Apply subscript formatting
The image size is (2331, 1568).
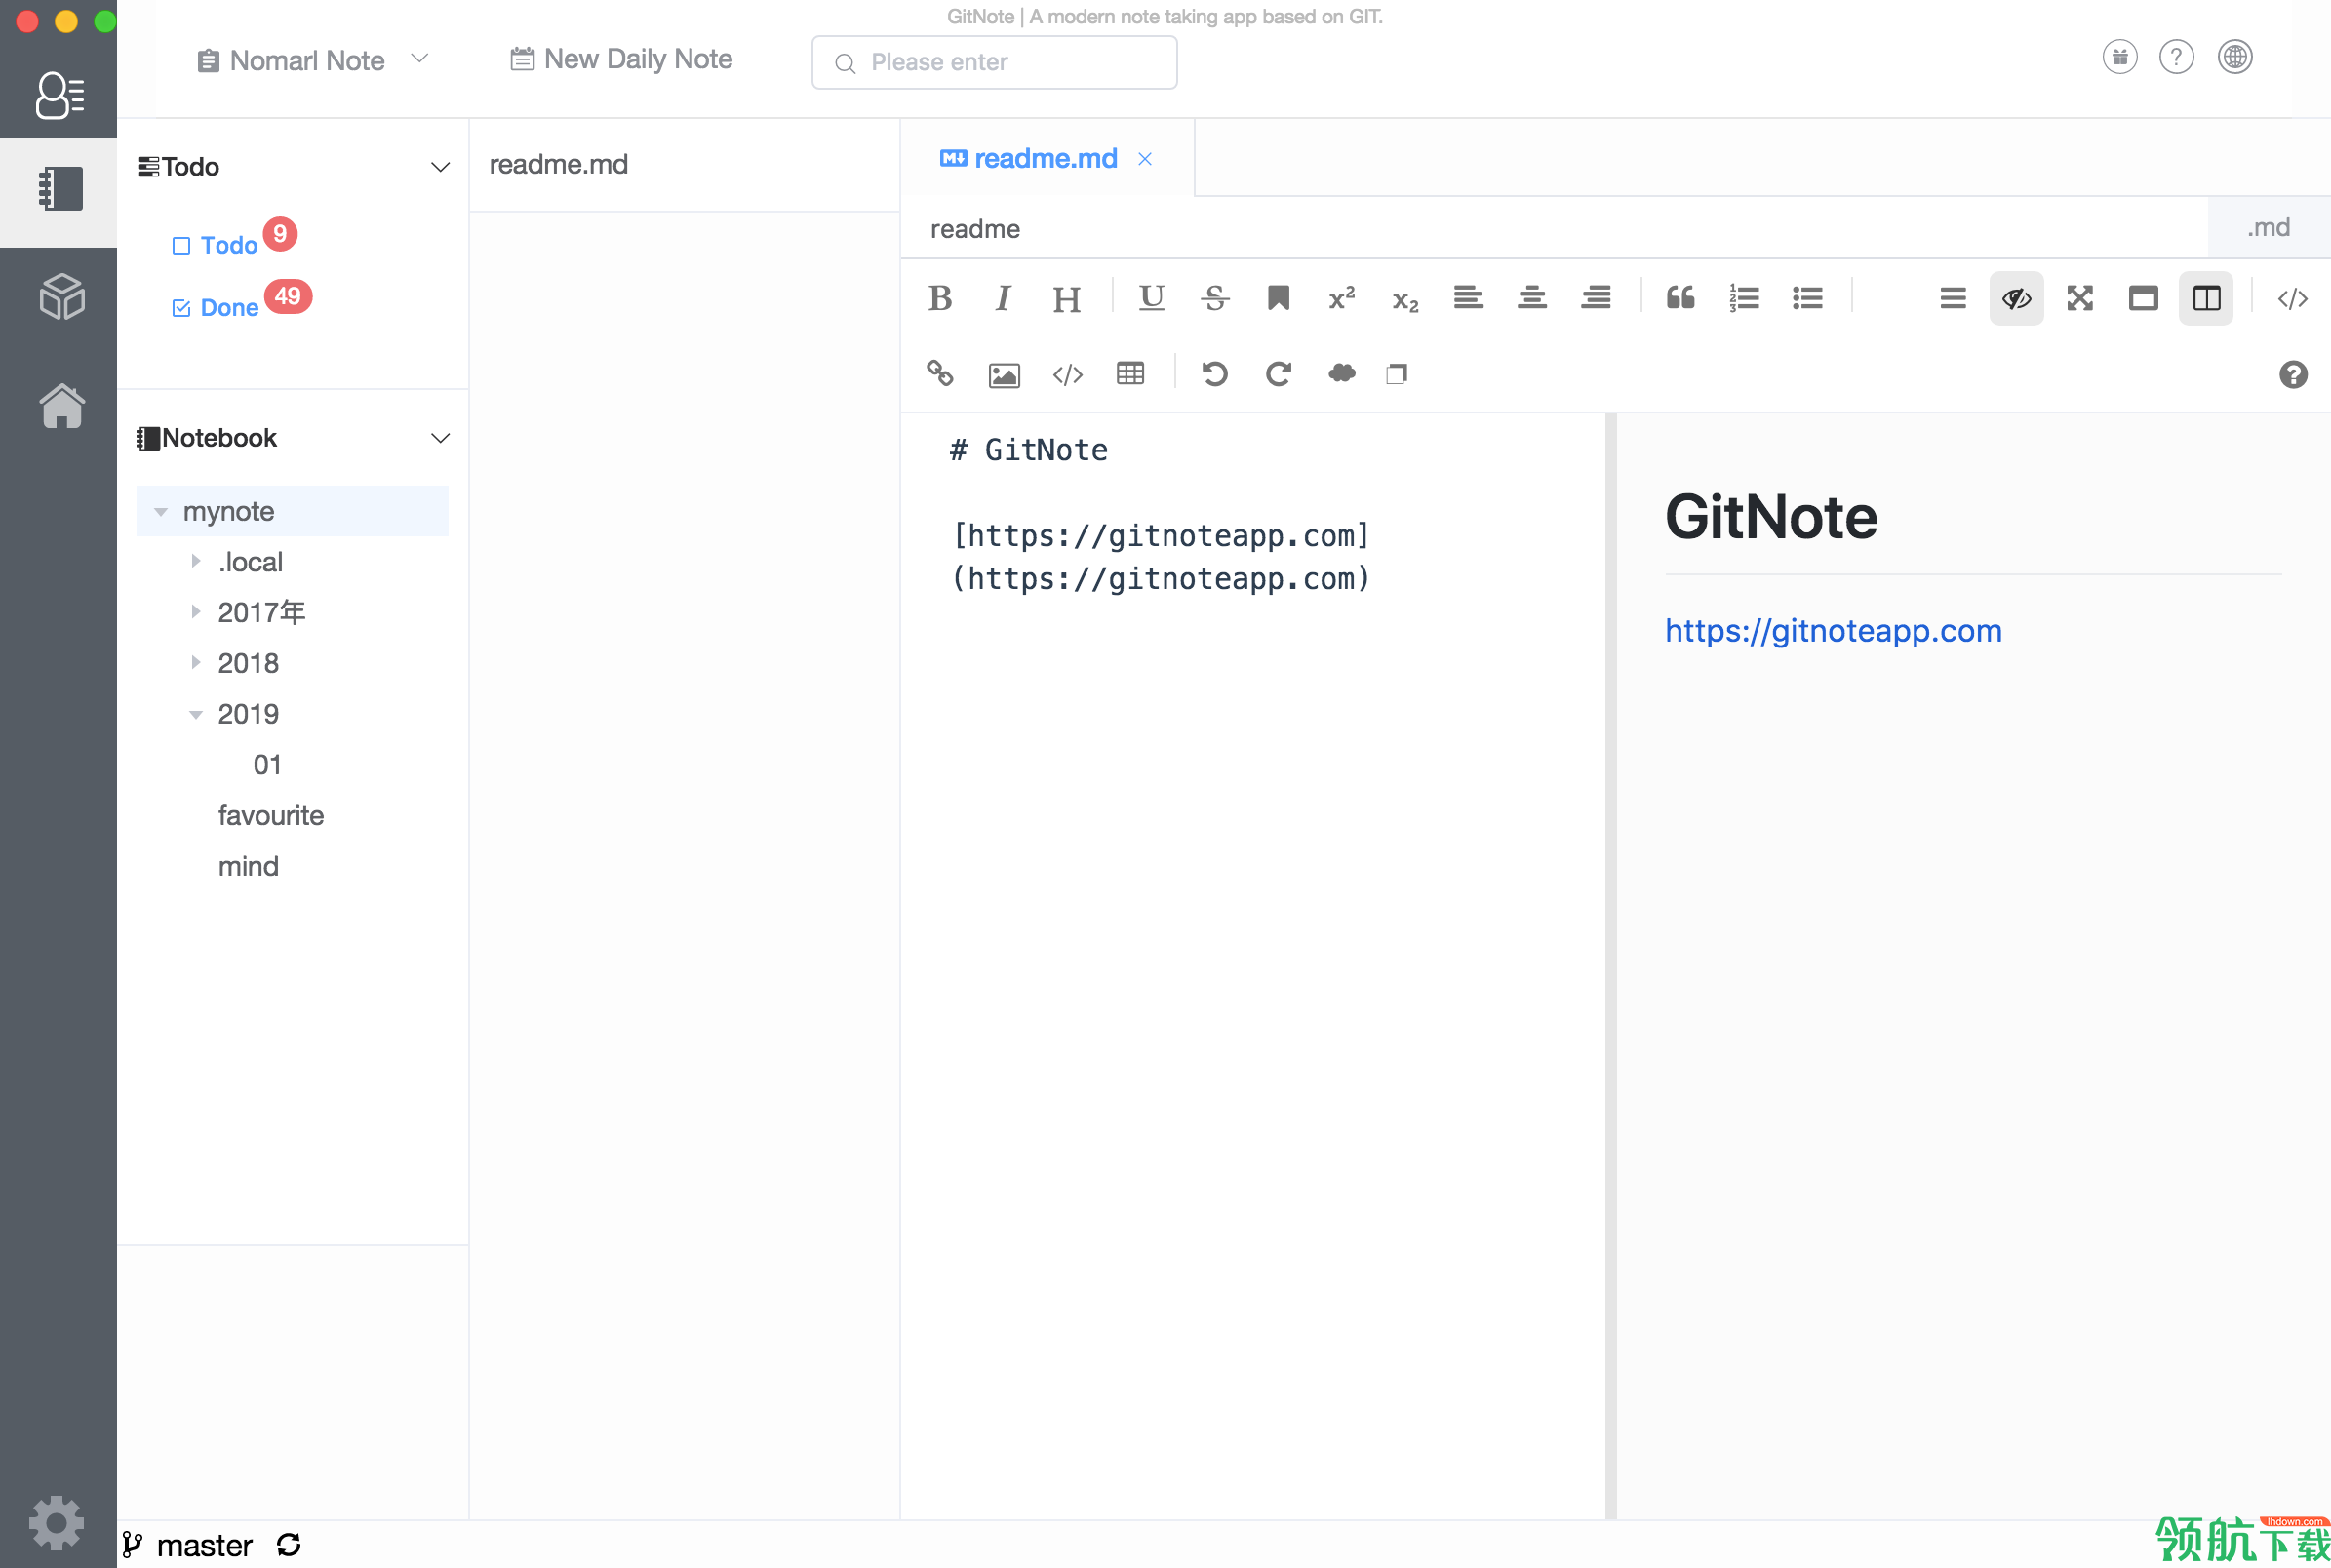point(1405,300)
